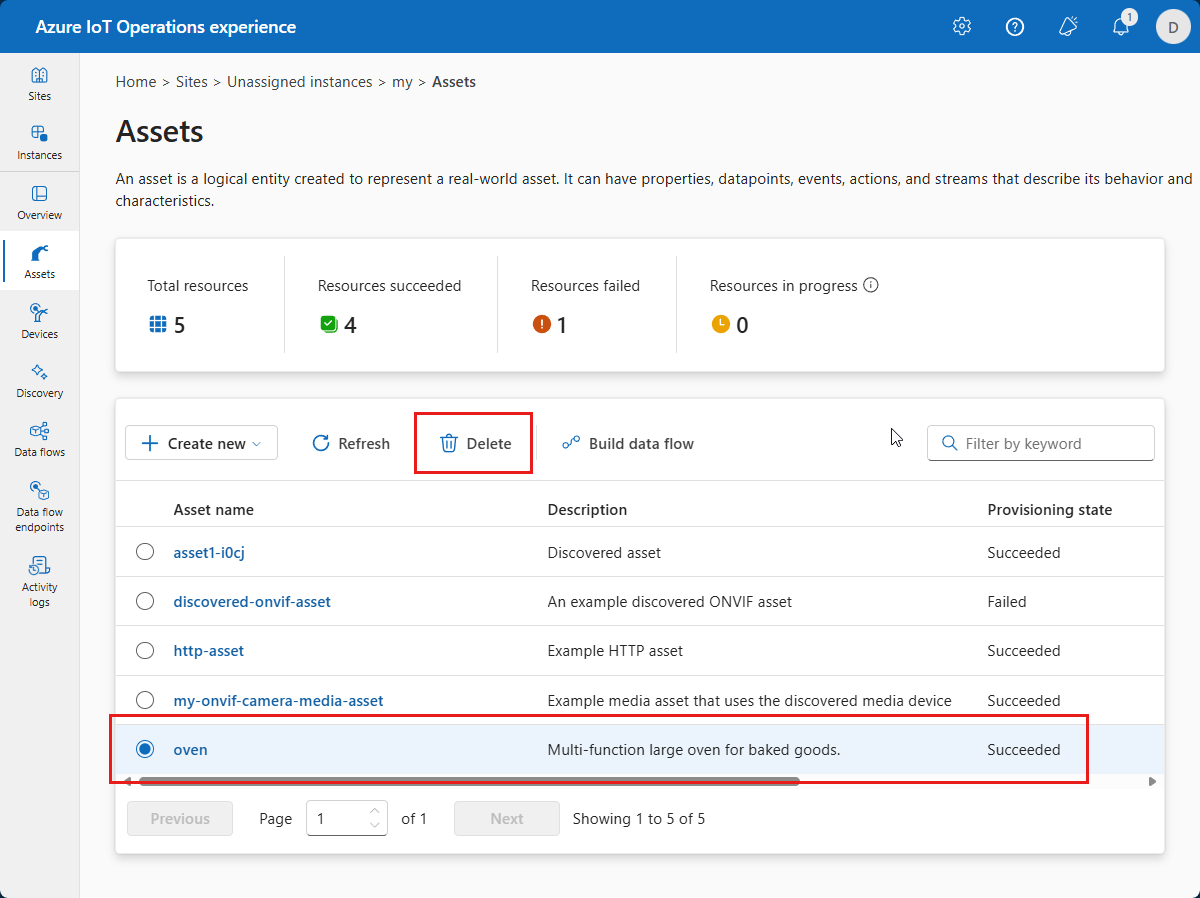Navigate to Unassigned instances breadcrumb

pos(299,82)
